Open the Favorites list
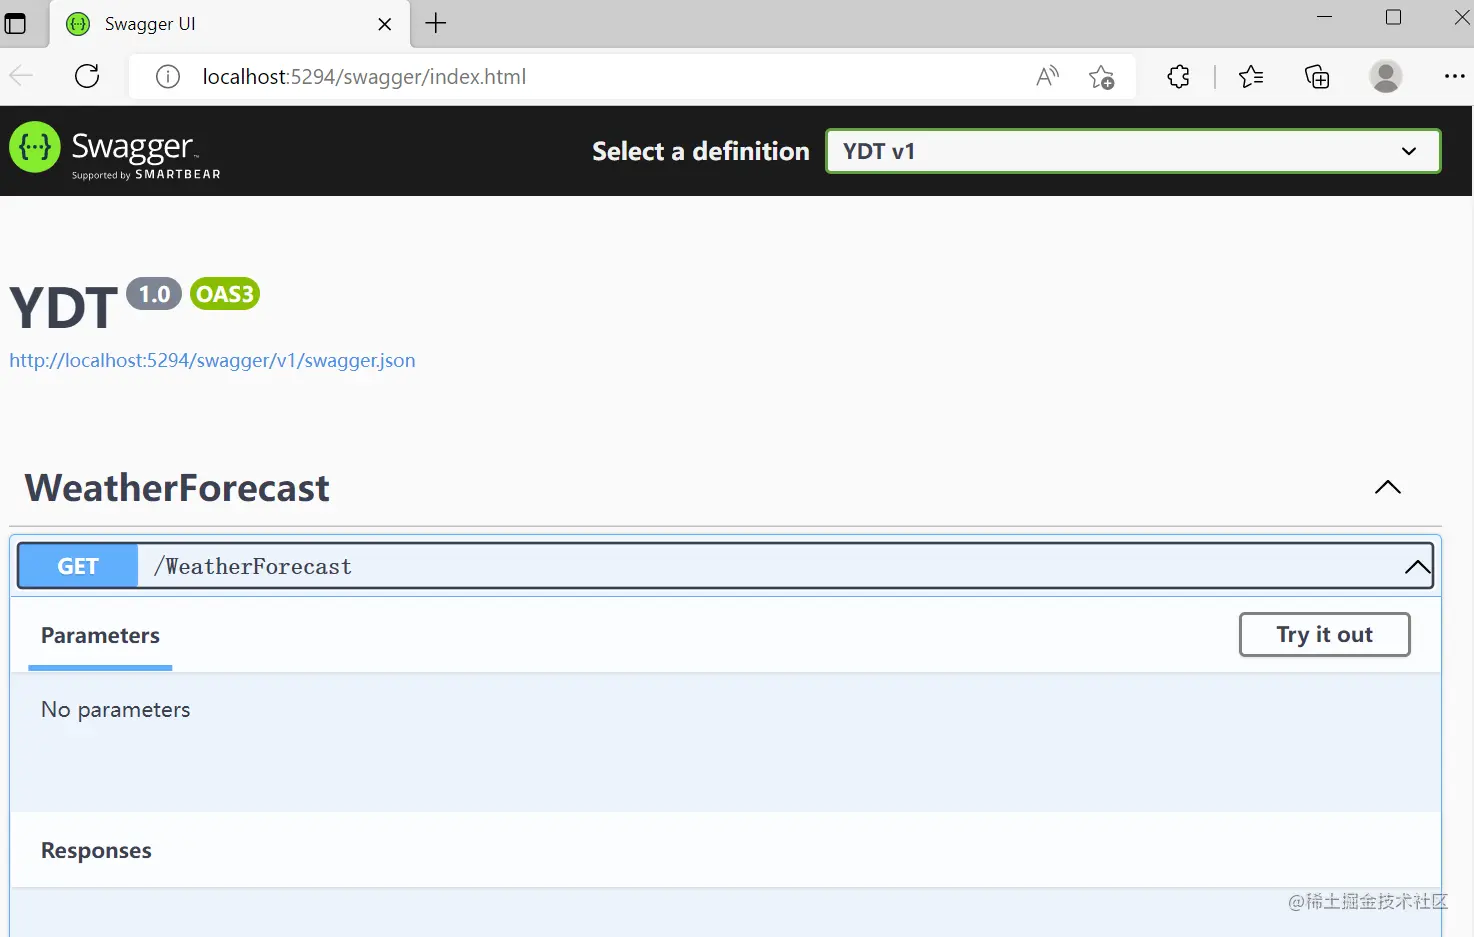 tap(1251, 77)
